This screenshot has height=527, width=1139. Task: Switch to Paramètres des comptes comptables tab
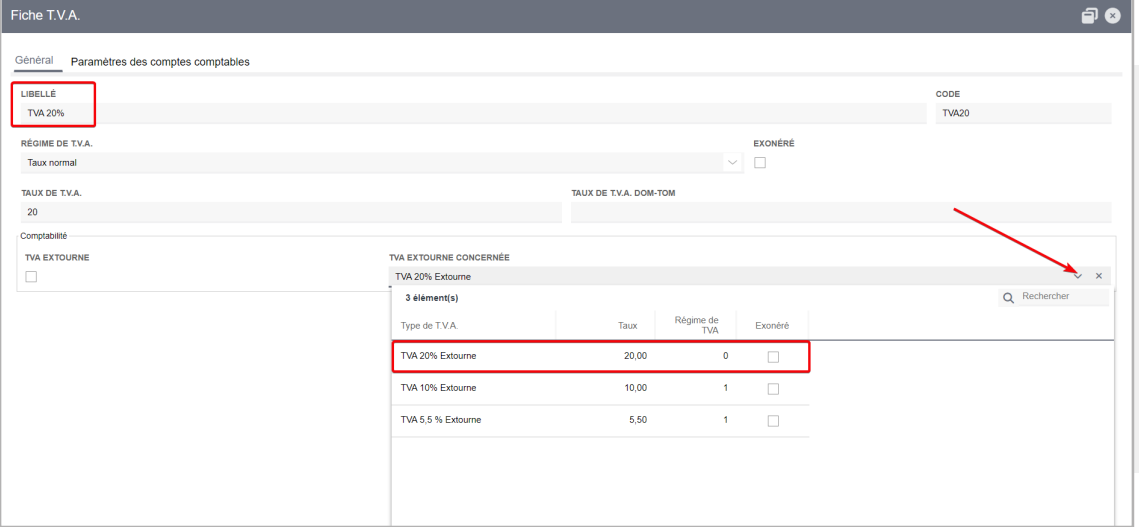click(x=160, y=62)
